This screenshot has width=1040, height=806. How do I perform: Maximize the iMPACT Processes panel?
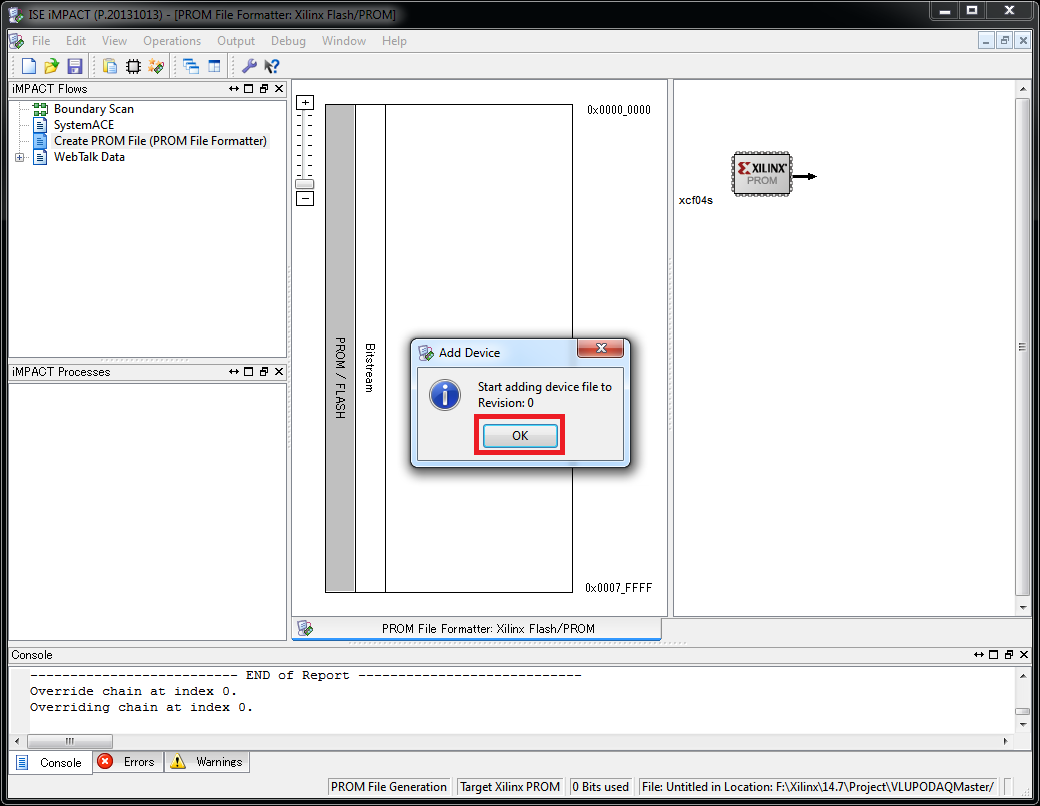point(249,372)
